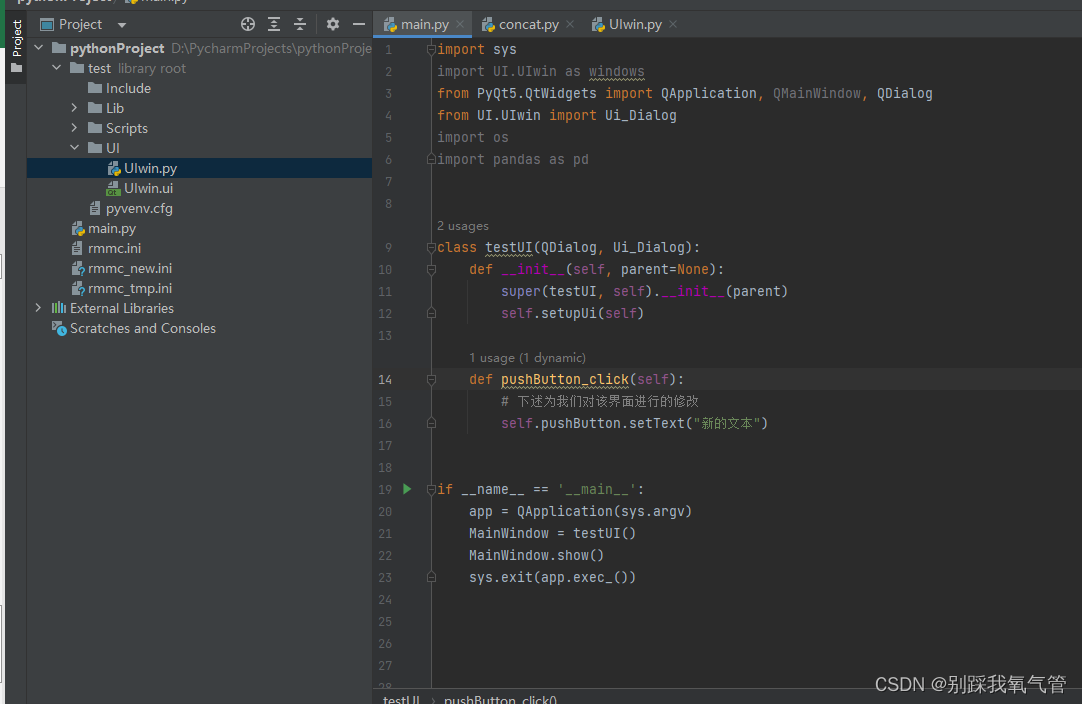Open Scratches and Consoles node
This screenshot has width=1082, height=704.
pos(142,328)
